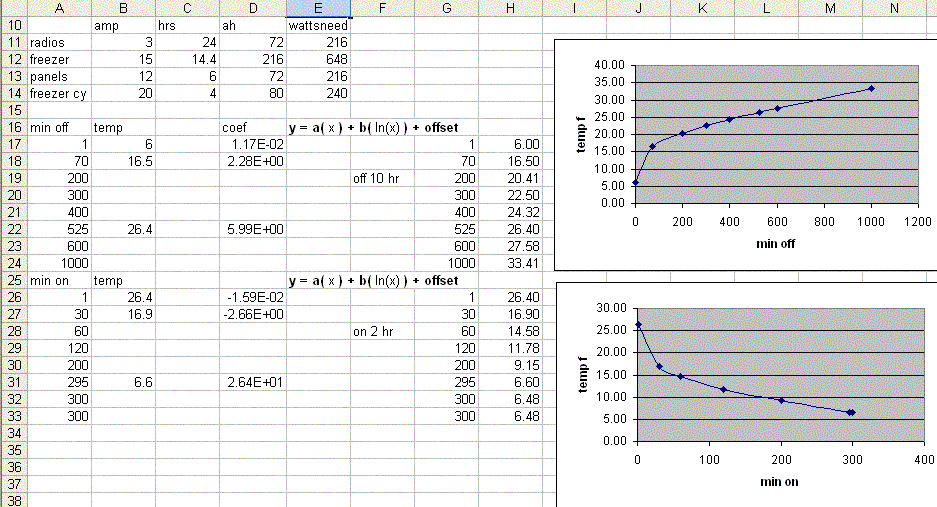This screenshot has width=937, height=507.
Task: Click the first data point in lower chart
Action: point(638,325)
